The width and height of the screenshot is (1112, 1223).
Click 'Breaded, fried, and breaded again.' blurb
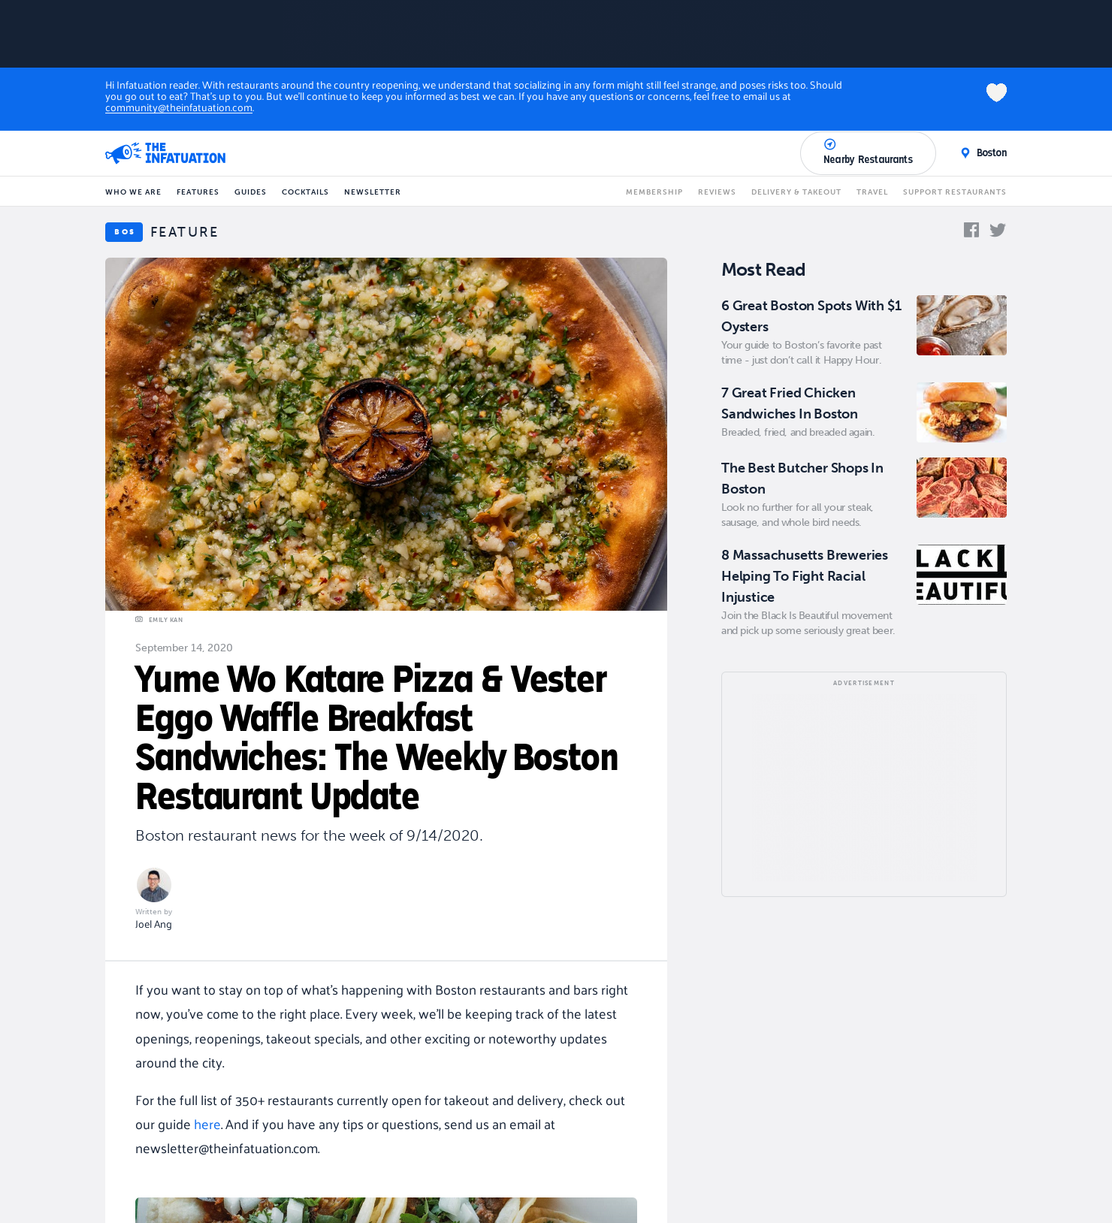[798, 433]
